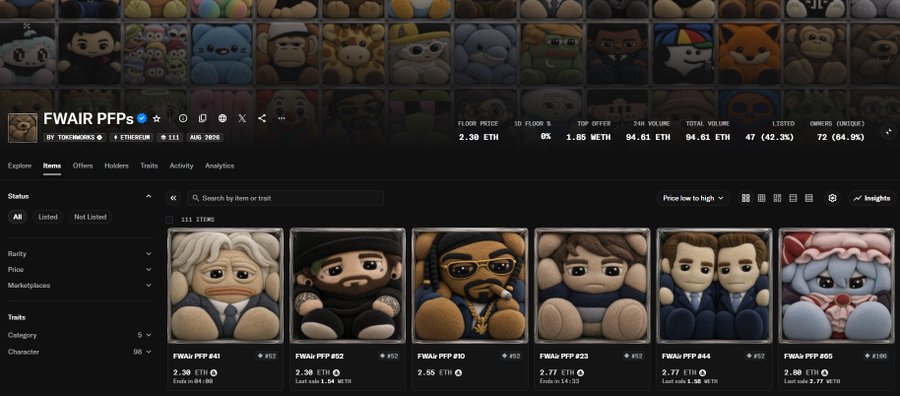Switch to the Traits tab
This screenshot has width=900, height=396.
[x=149, y=166]
